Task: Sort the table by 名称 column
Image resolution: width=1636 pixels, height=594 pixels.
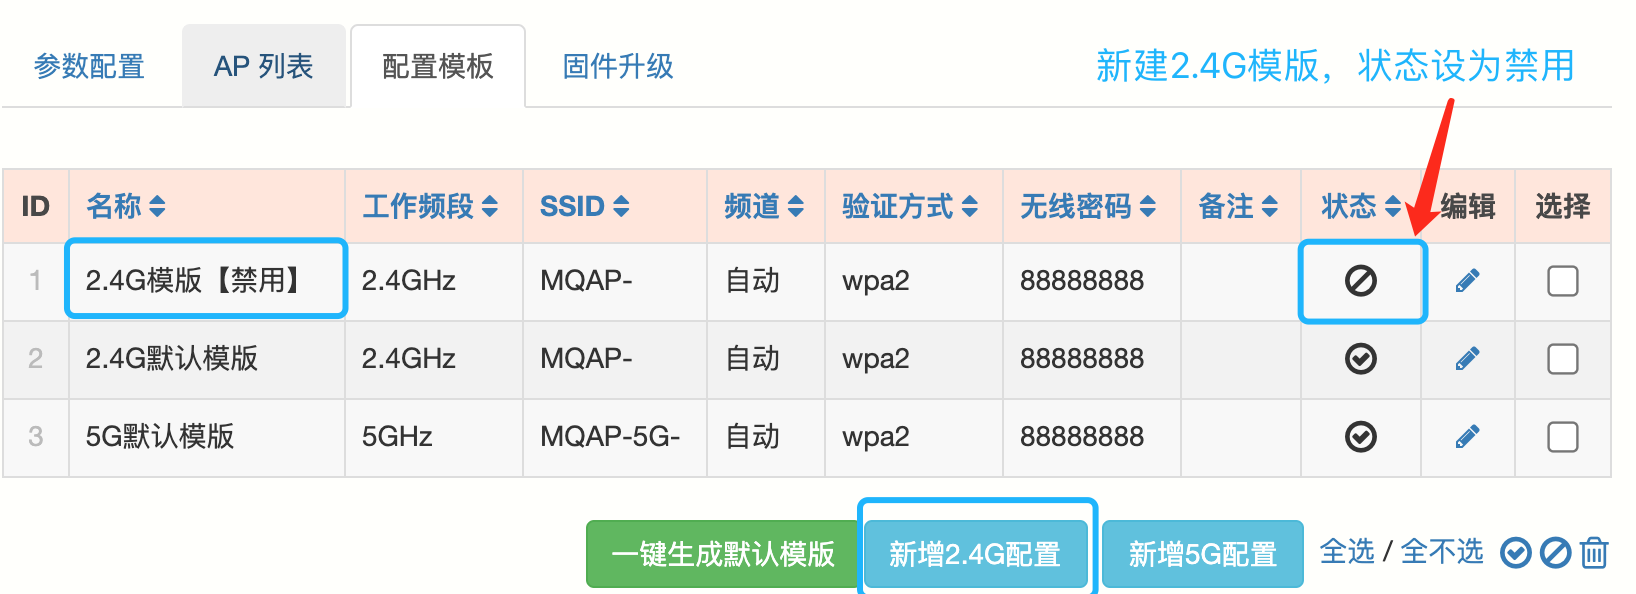Action: pyautogui.click(x=126, y=206)
